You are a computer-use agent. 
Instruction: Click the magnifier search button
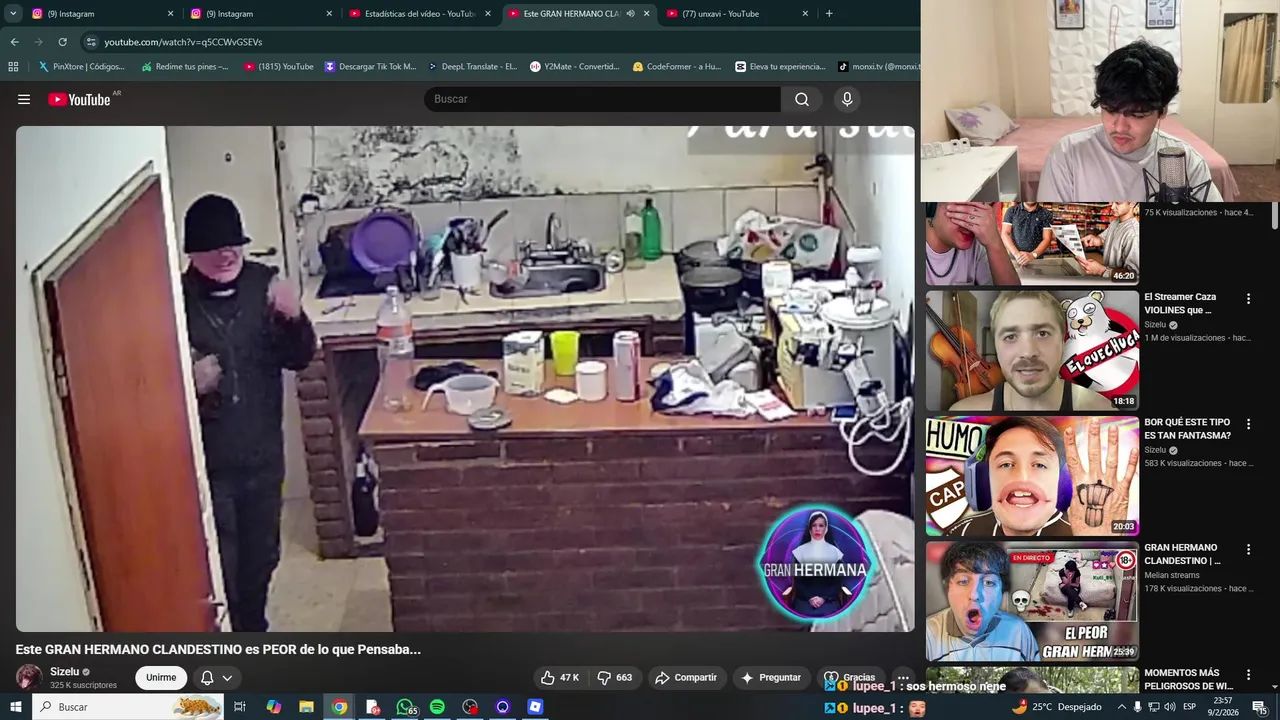tap(802, 99)
